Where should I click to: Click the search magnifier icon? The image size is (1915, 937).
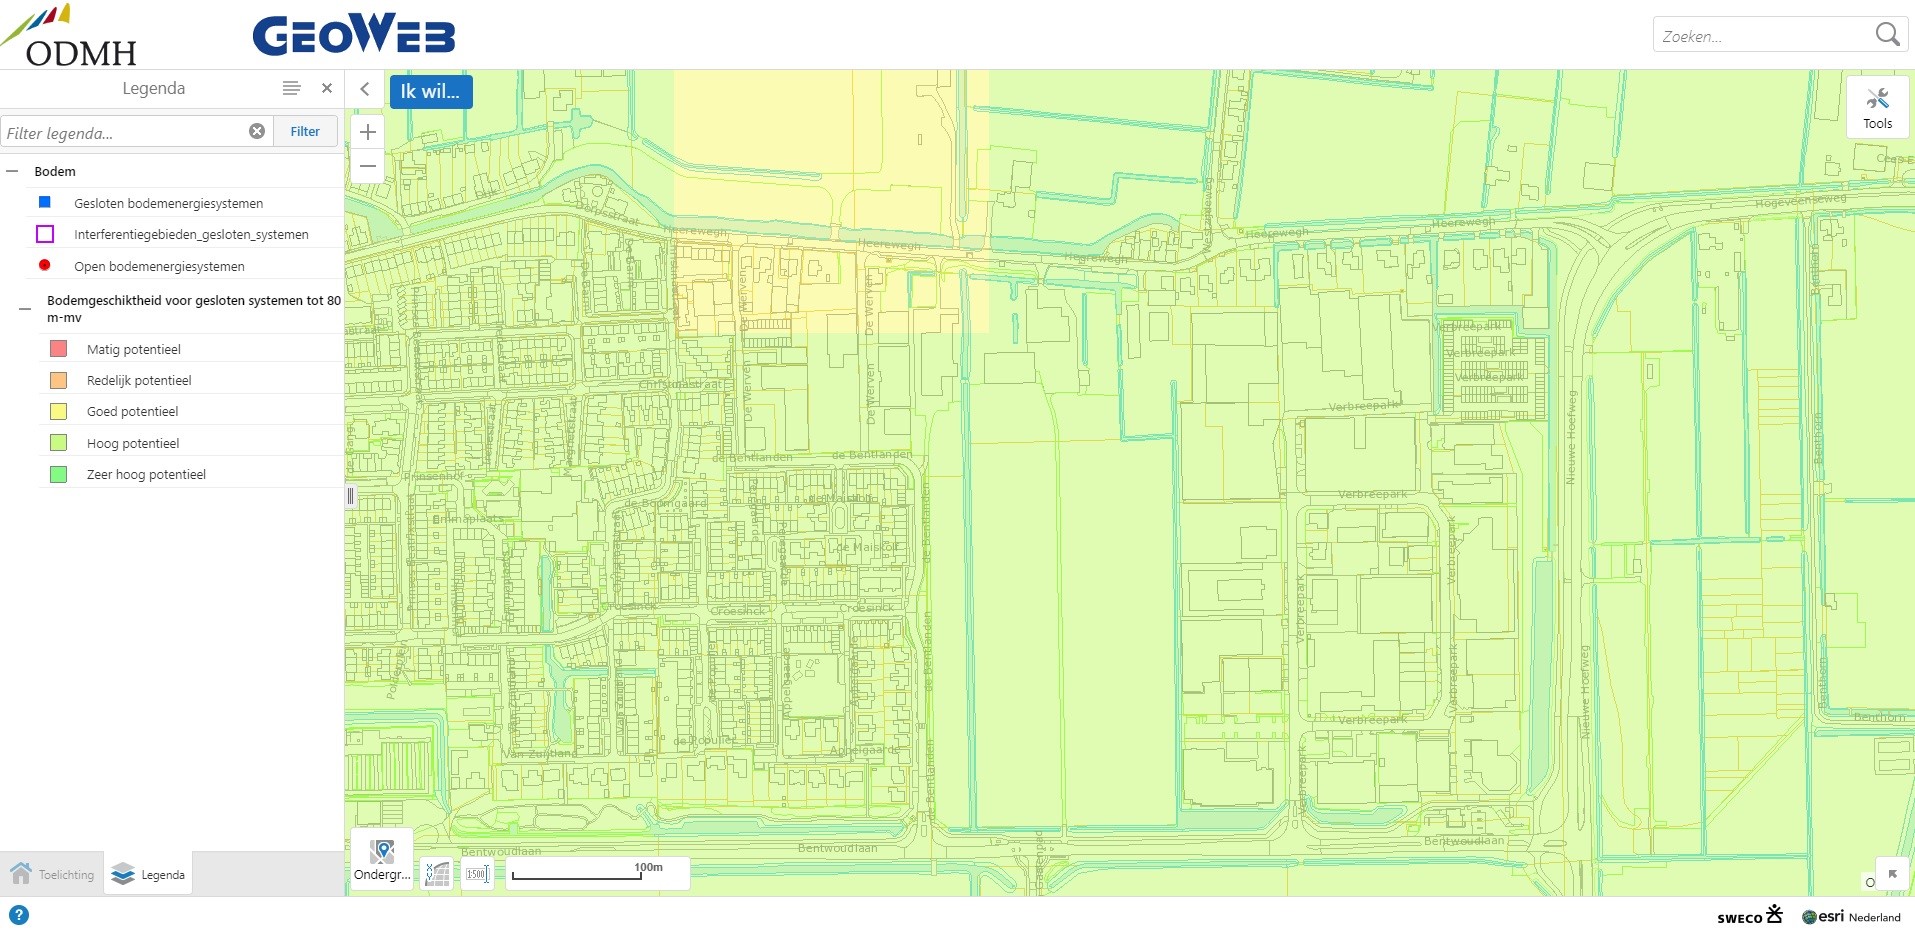(1887, 35)
